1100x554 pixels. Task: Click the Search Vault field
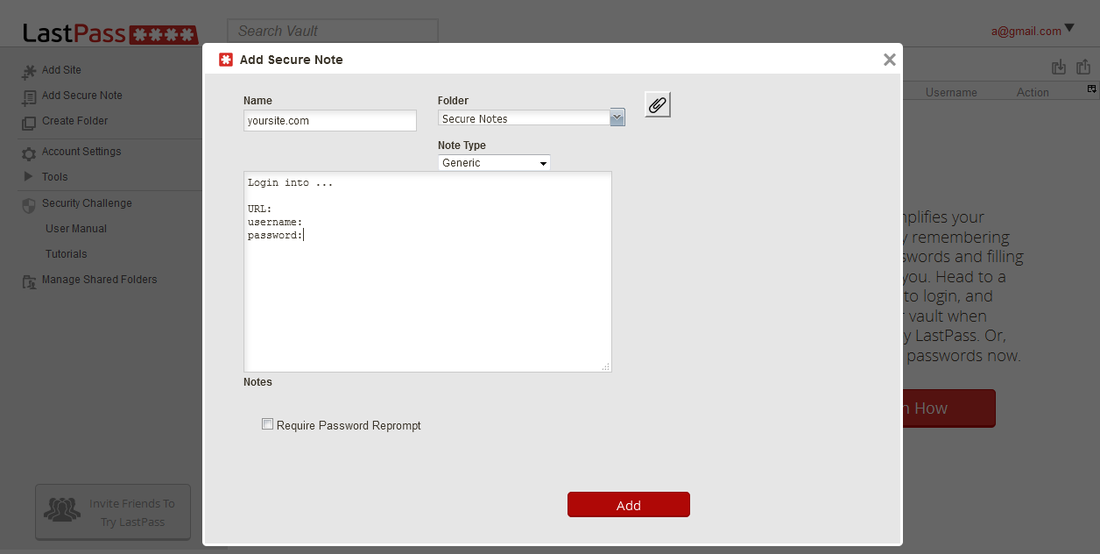pos(333,31)
